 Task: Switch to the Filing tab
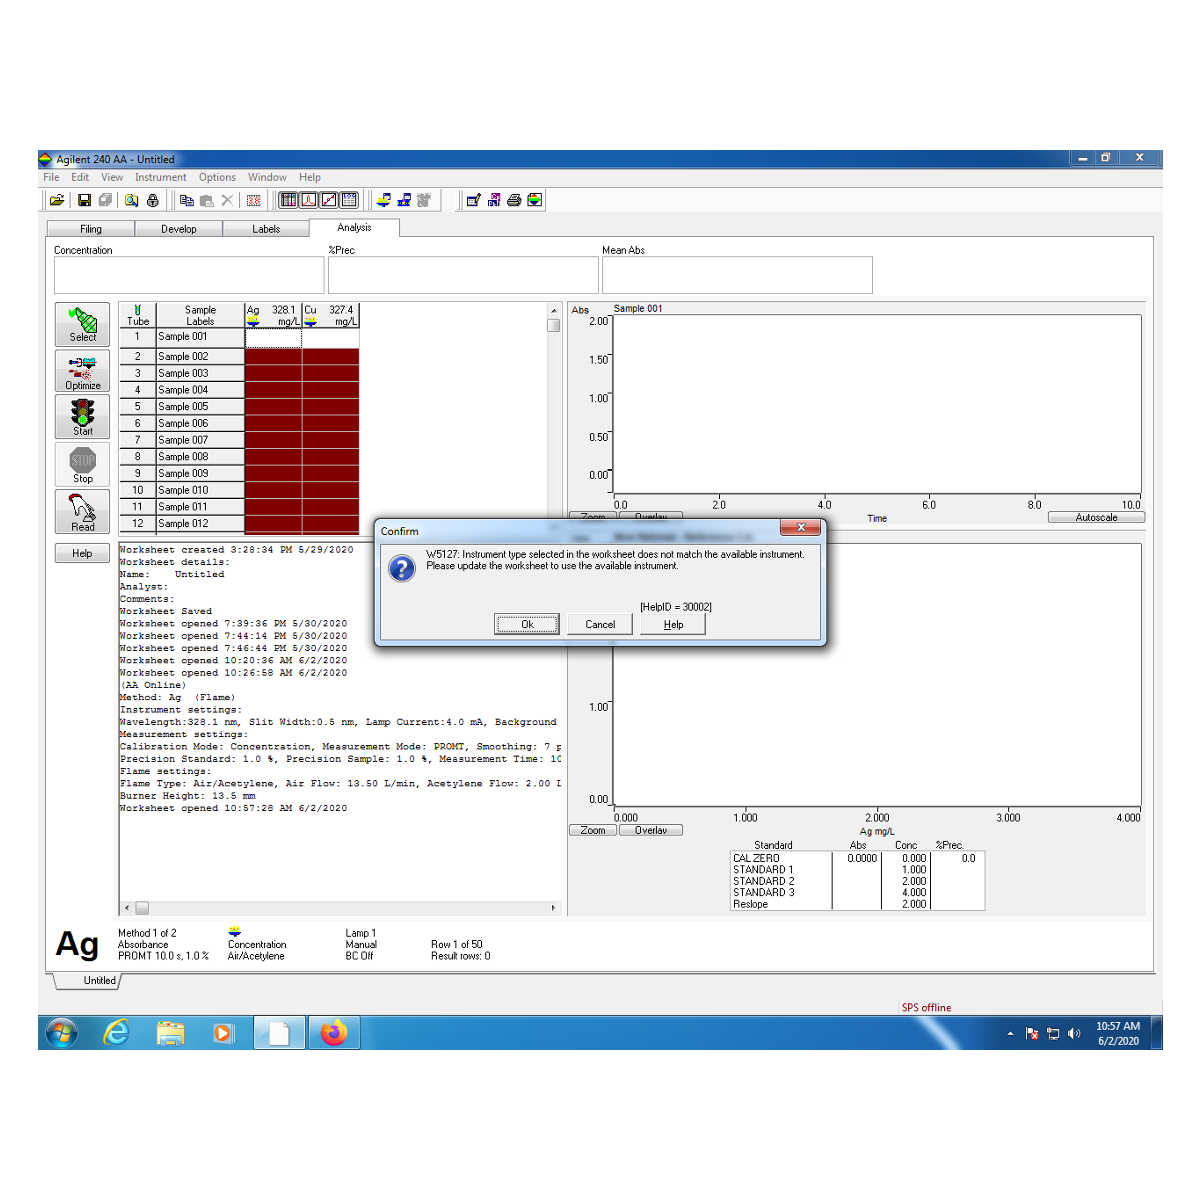[91, 229]
